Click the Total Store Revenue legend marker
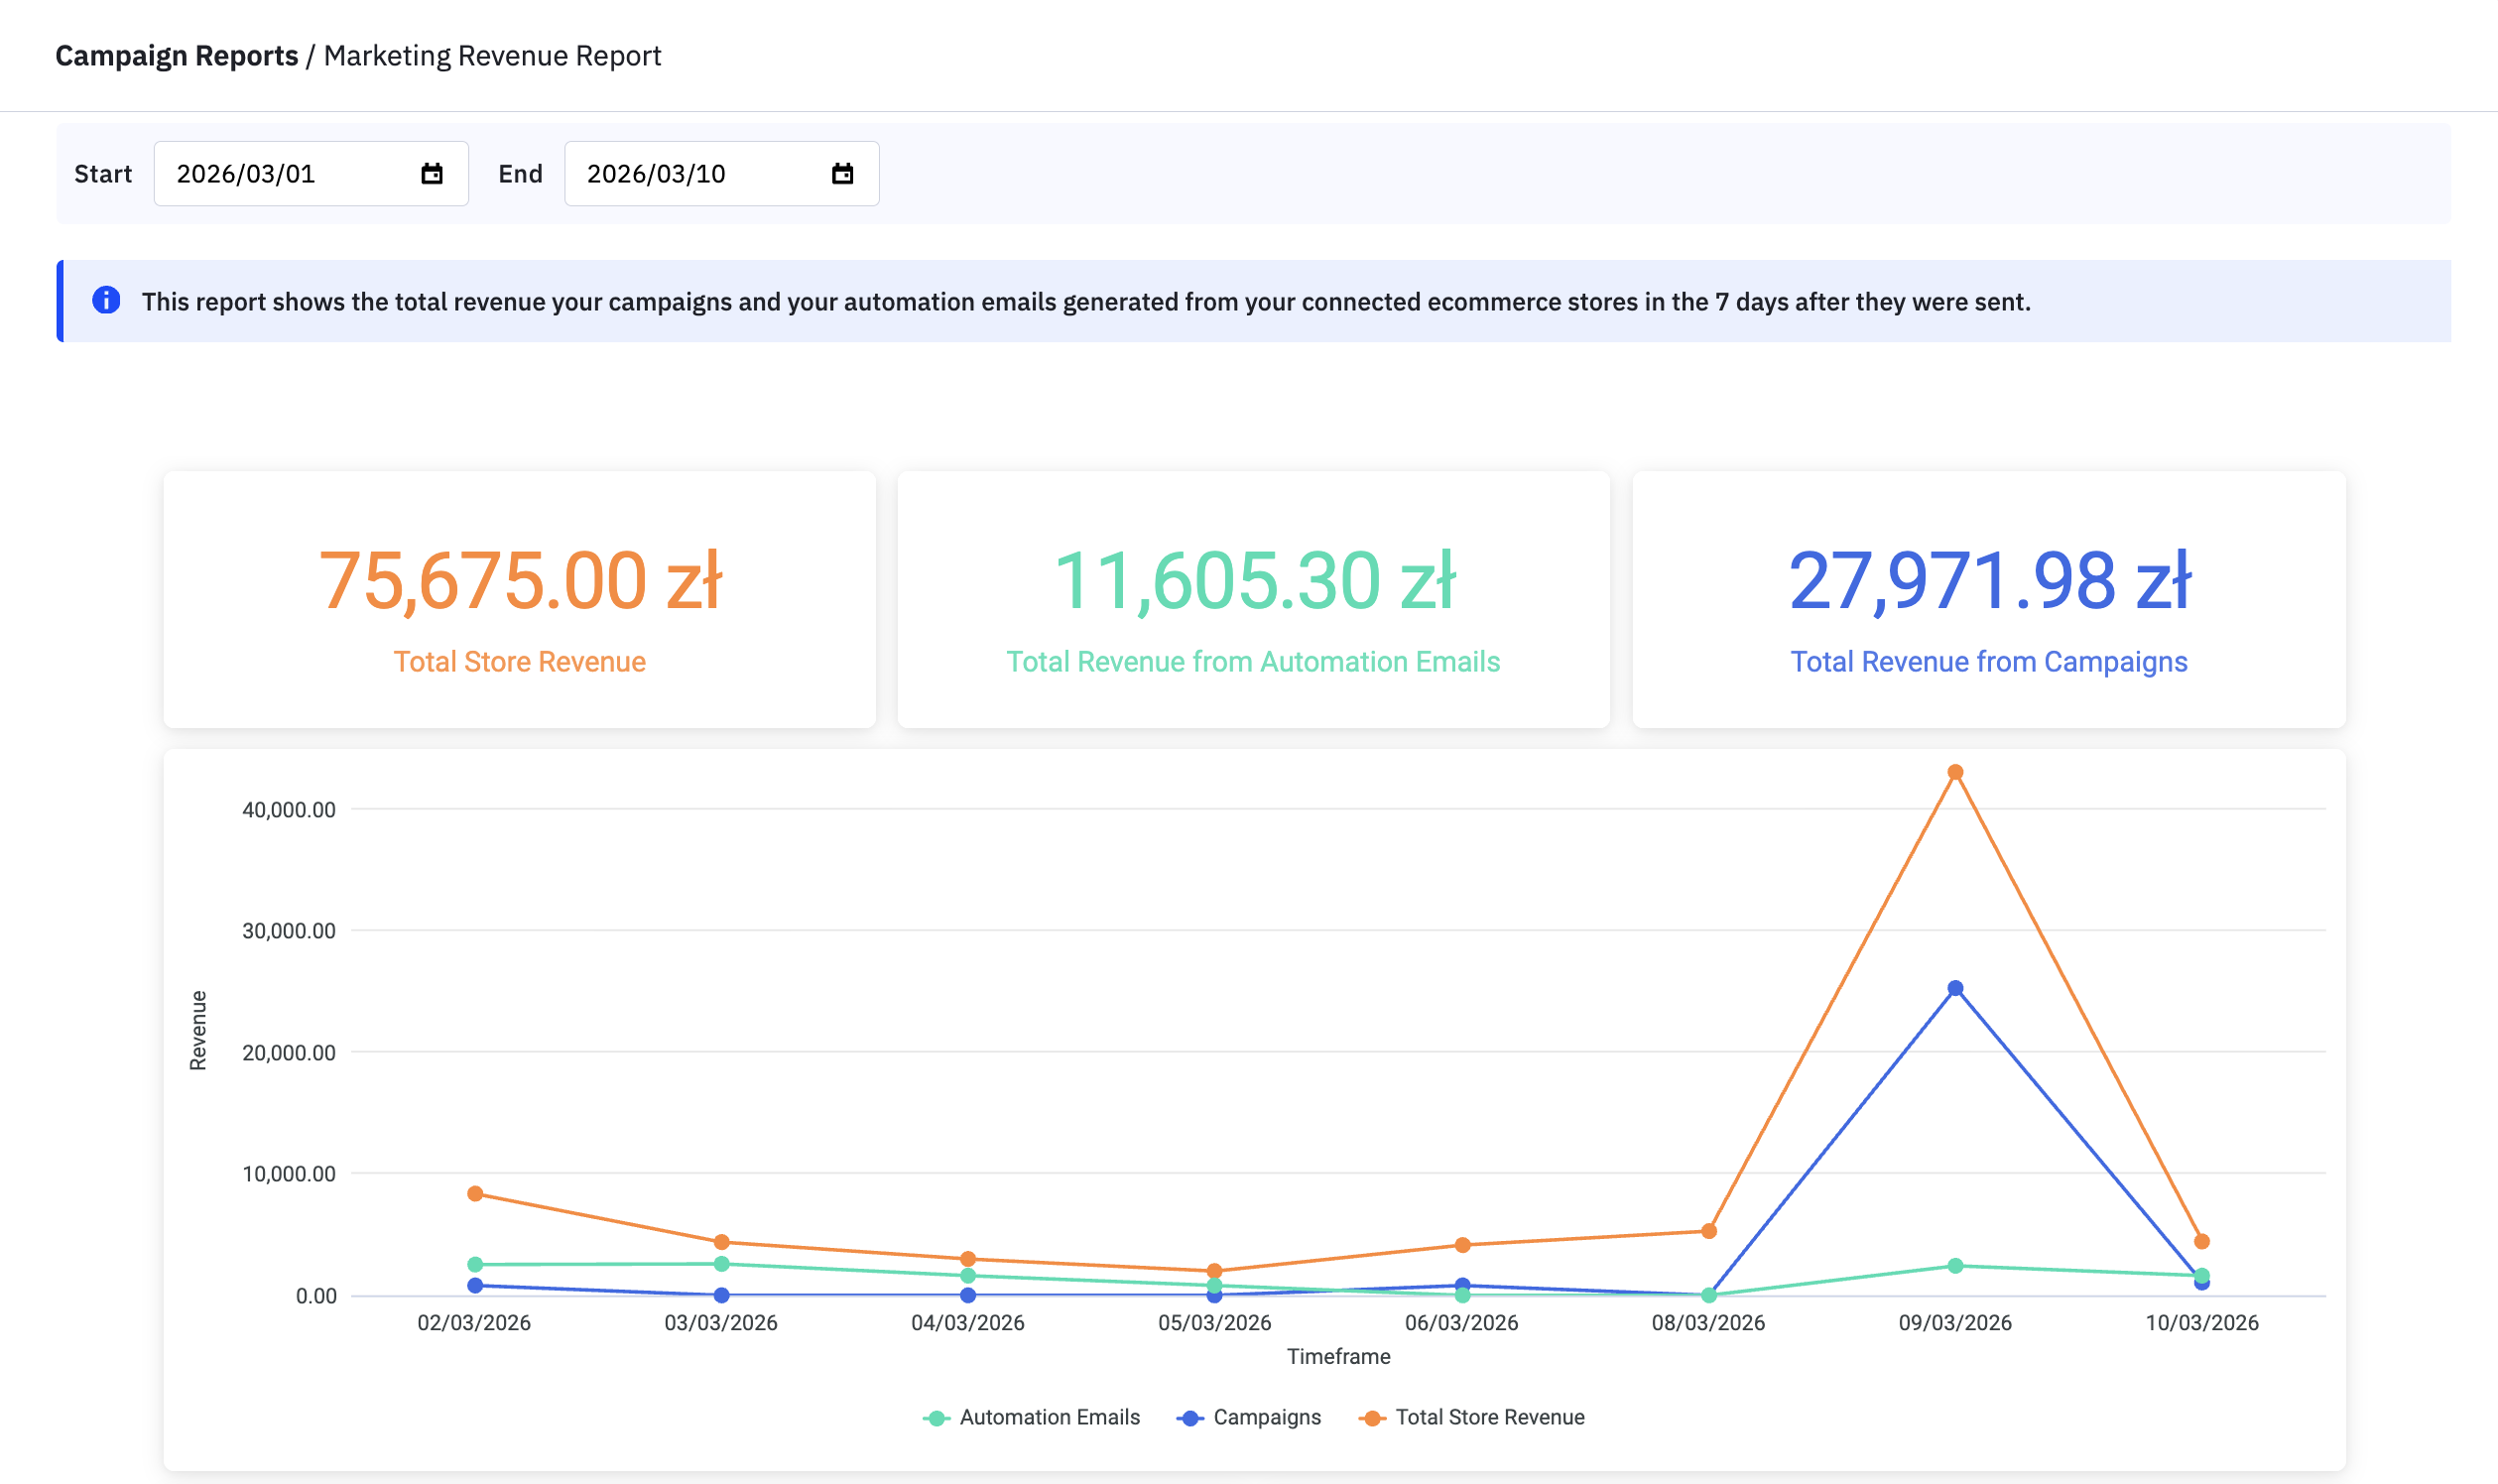Image resolution: width=2498 pixels, height=1484 pixels. tap(1372, 1418)
